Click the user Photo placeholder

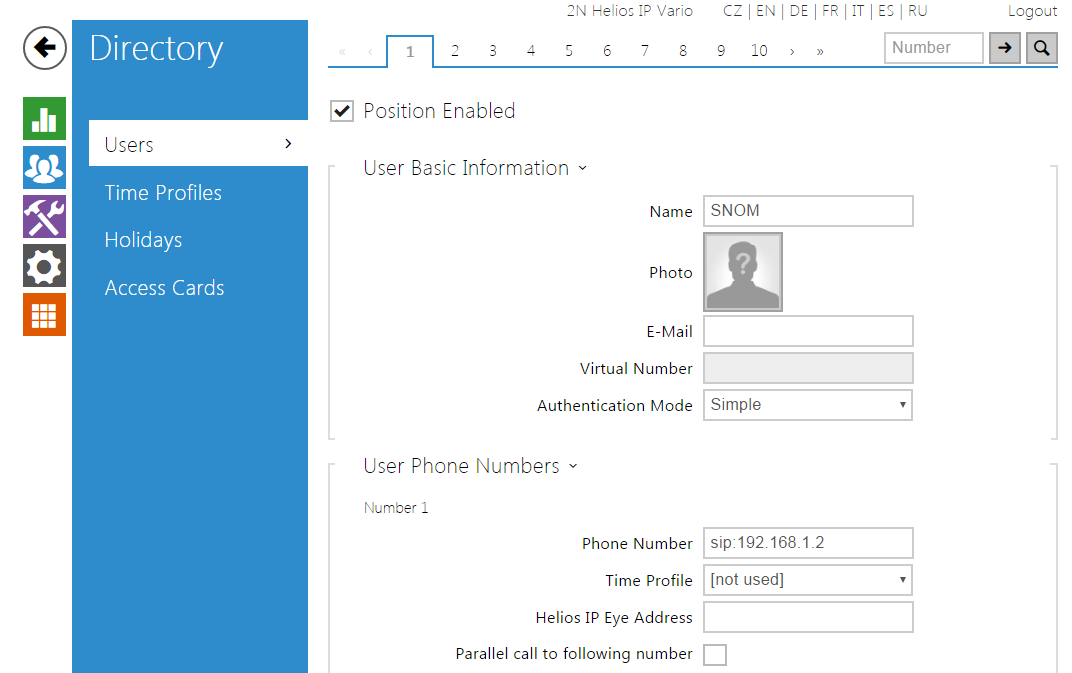click(x=743, y=272)
